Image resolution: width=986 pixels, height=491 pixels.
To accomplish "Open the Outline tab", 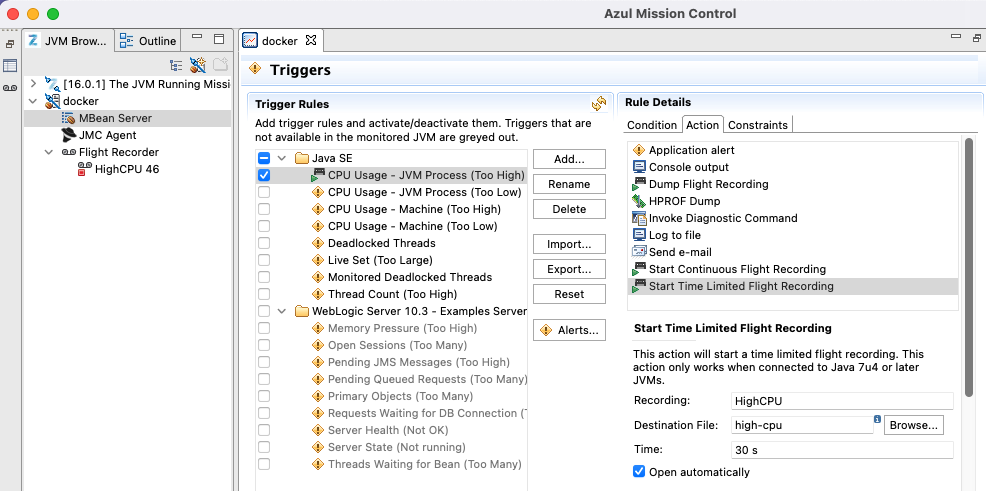I will [x=148, y=41].
